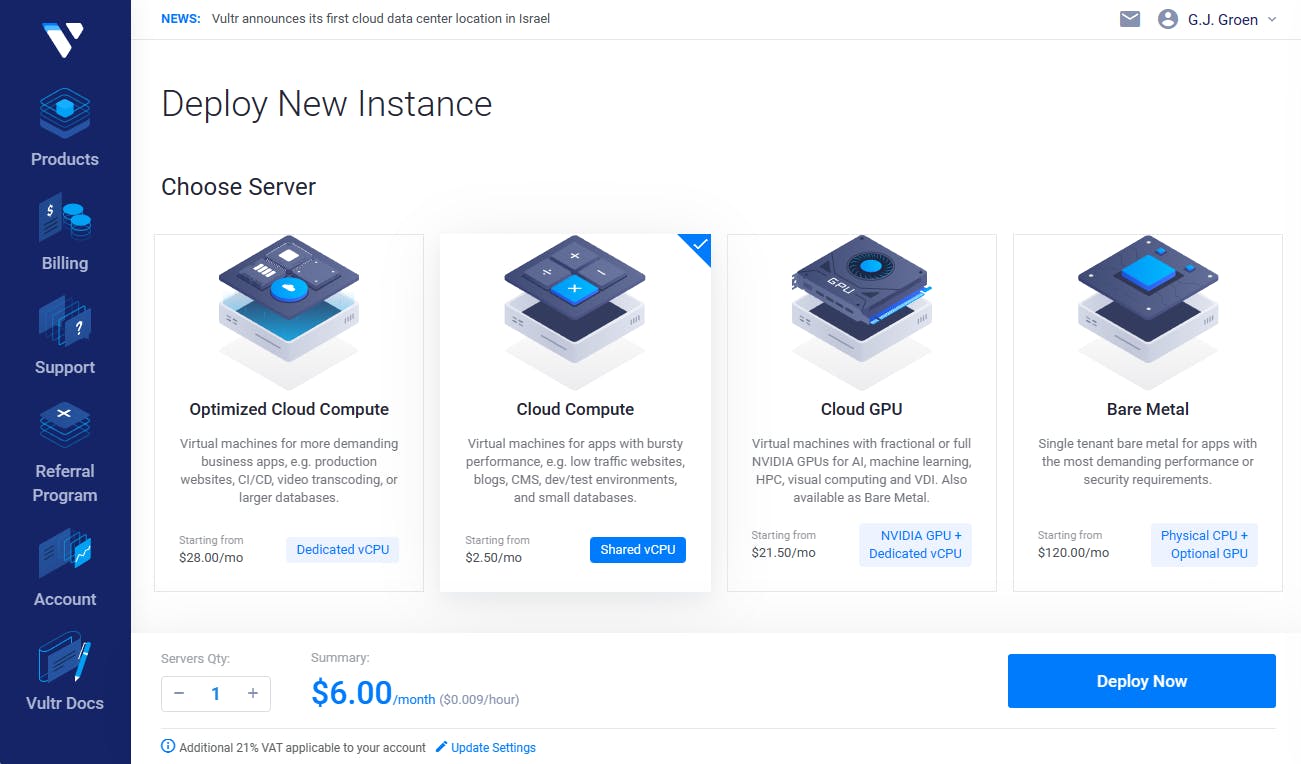Open the mail envelope notifications icon
Image resolution: width=1301 pixels, height=764 pixels.
point(1130,19)
